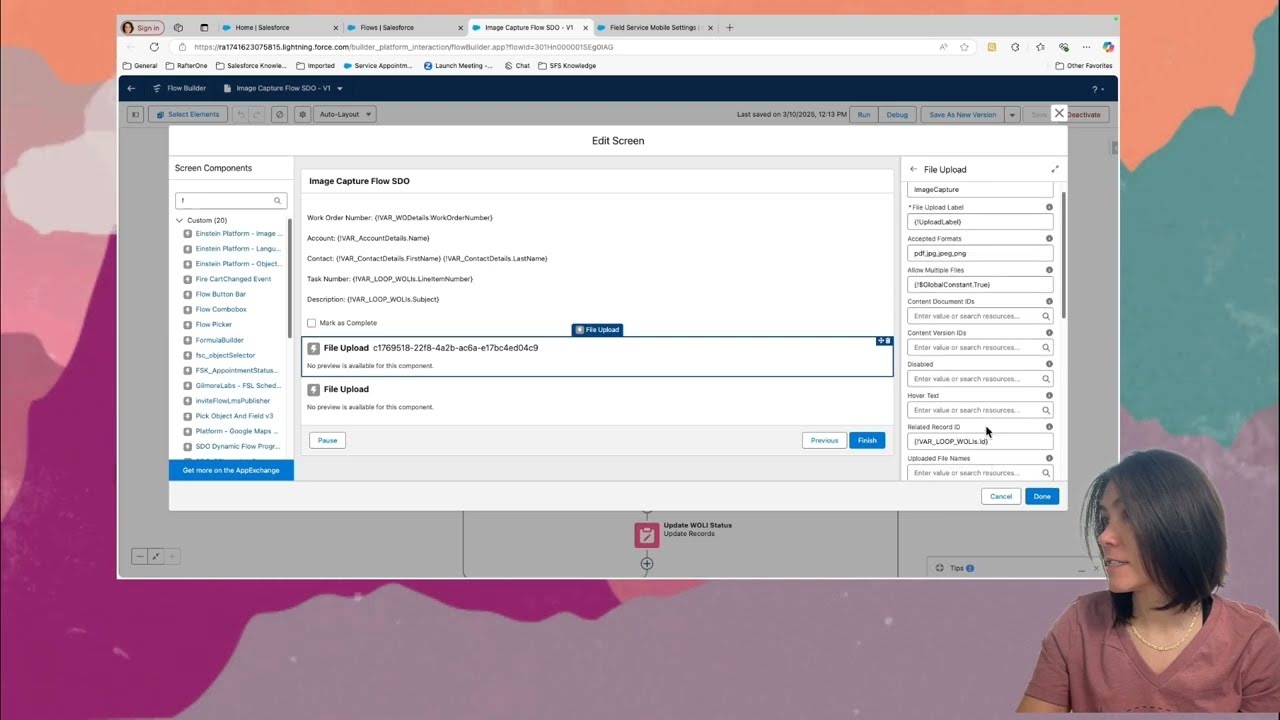Click the search icon in Hover Text field
Image resolution: width=1280 pixels, height=720 pixels.
click(1046, 410)
